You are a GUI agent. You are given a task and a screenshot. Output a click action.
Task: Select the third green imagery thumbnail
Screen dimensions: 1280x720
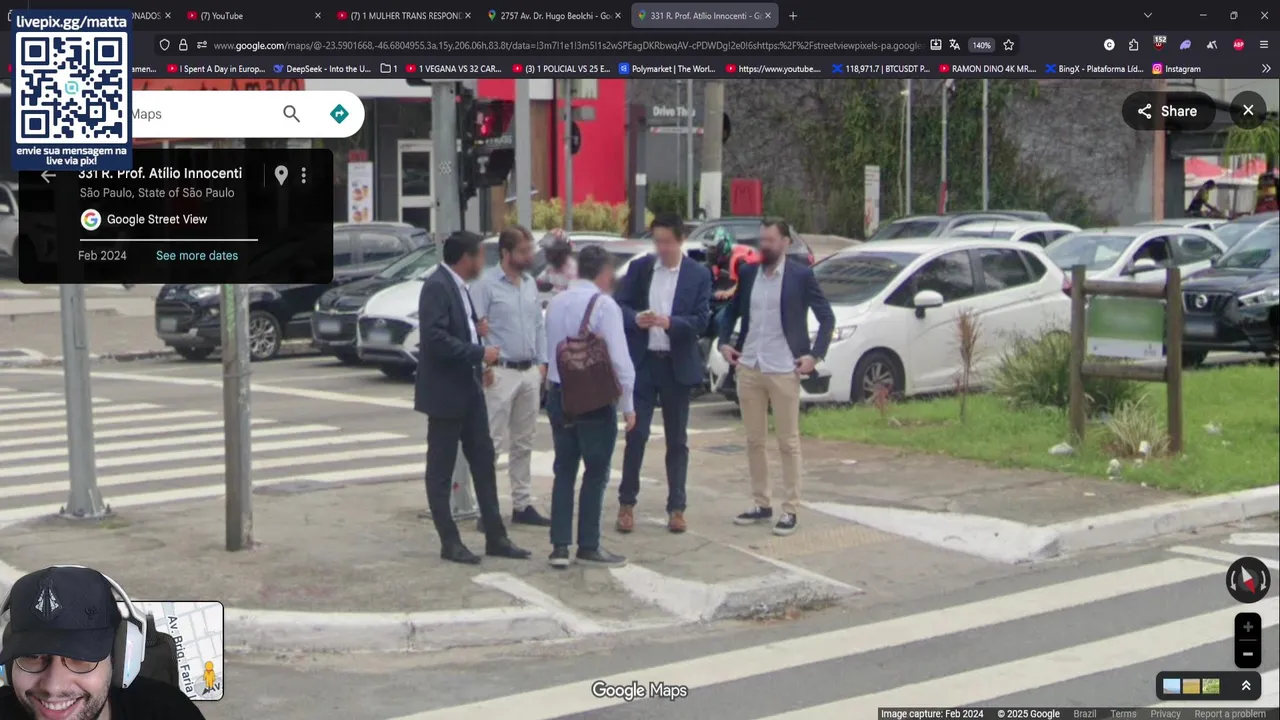pyautogui.click(x=1211, y=686)
